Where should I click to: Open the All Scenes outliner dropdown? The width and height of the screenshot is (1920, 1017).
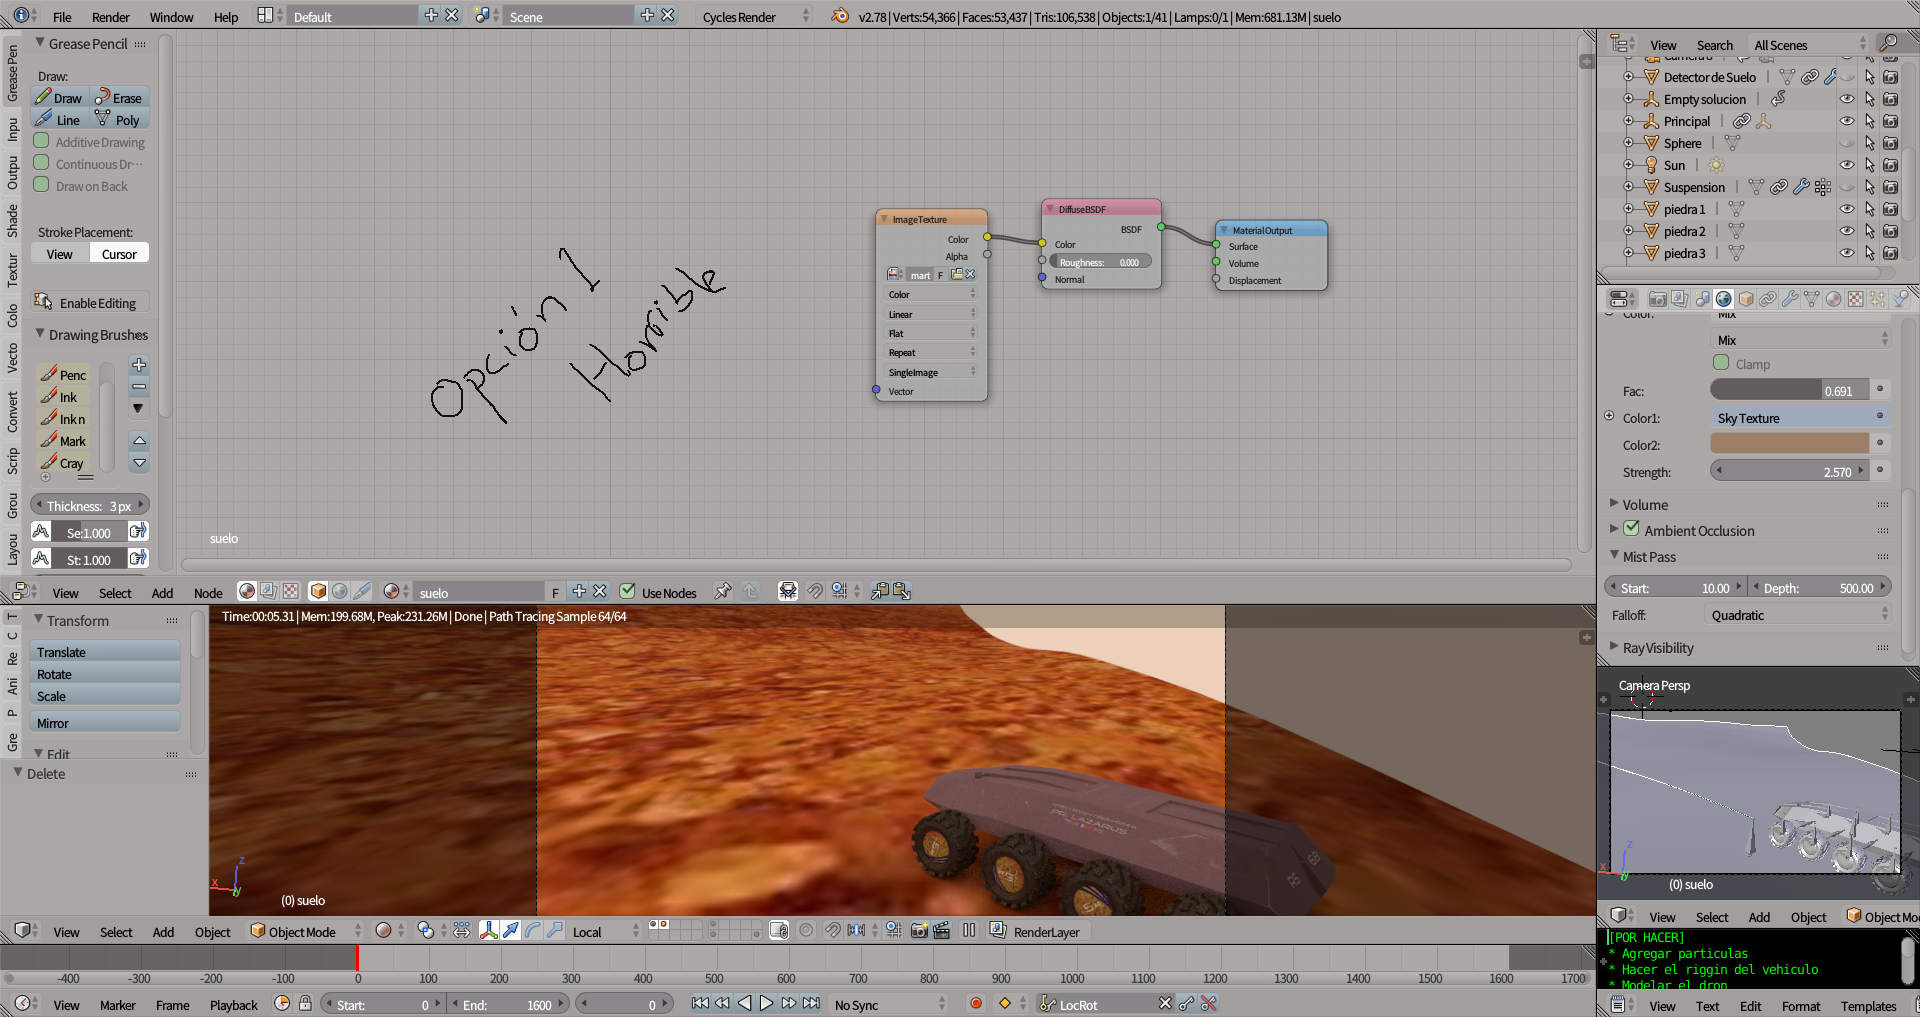tap(1809, 44)
